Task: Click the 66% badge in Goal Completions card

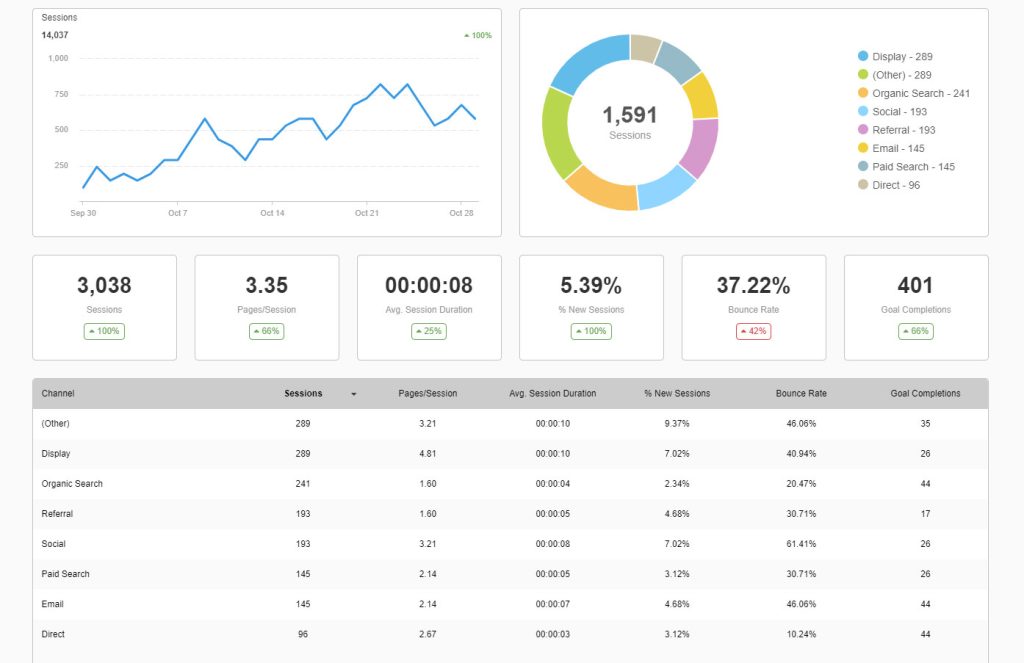Action: [915, 331]
